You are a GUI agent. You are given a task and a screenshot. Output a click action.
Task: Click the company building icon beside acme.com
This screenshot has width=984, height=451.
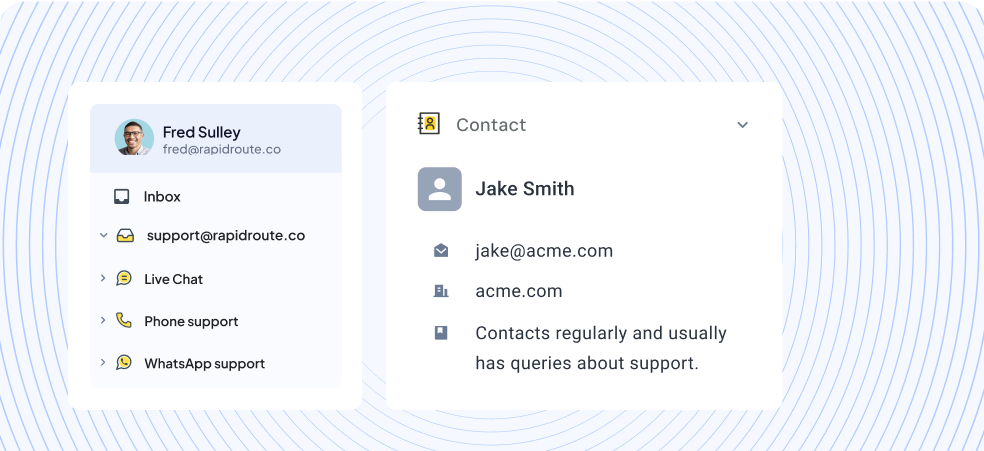tap(441, 291)
